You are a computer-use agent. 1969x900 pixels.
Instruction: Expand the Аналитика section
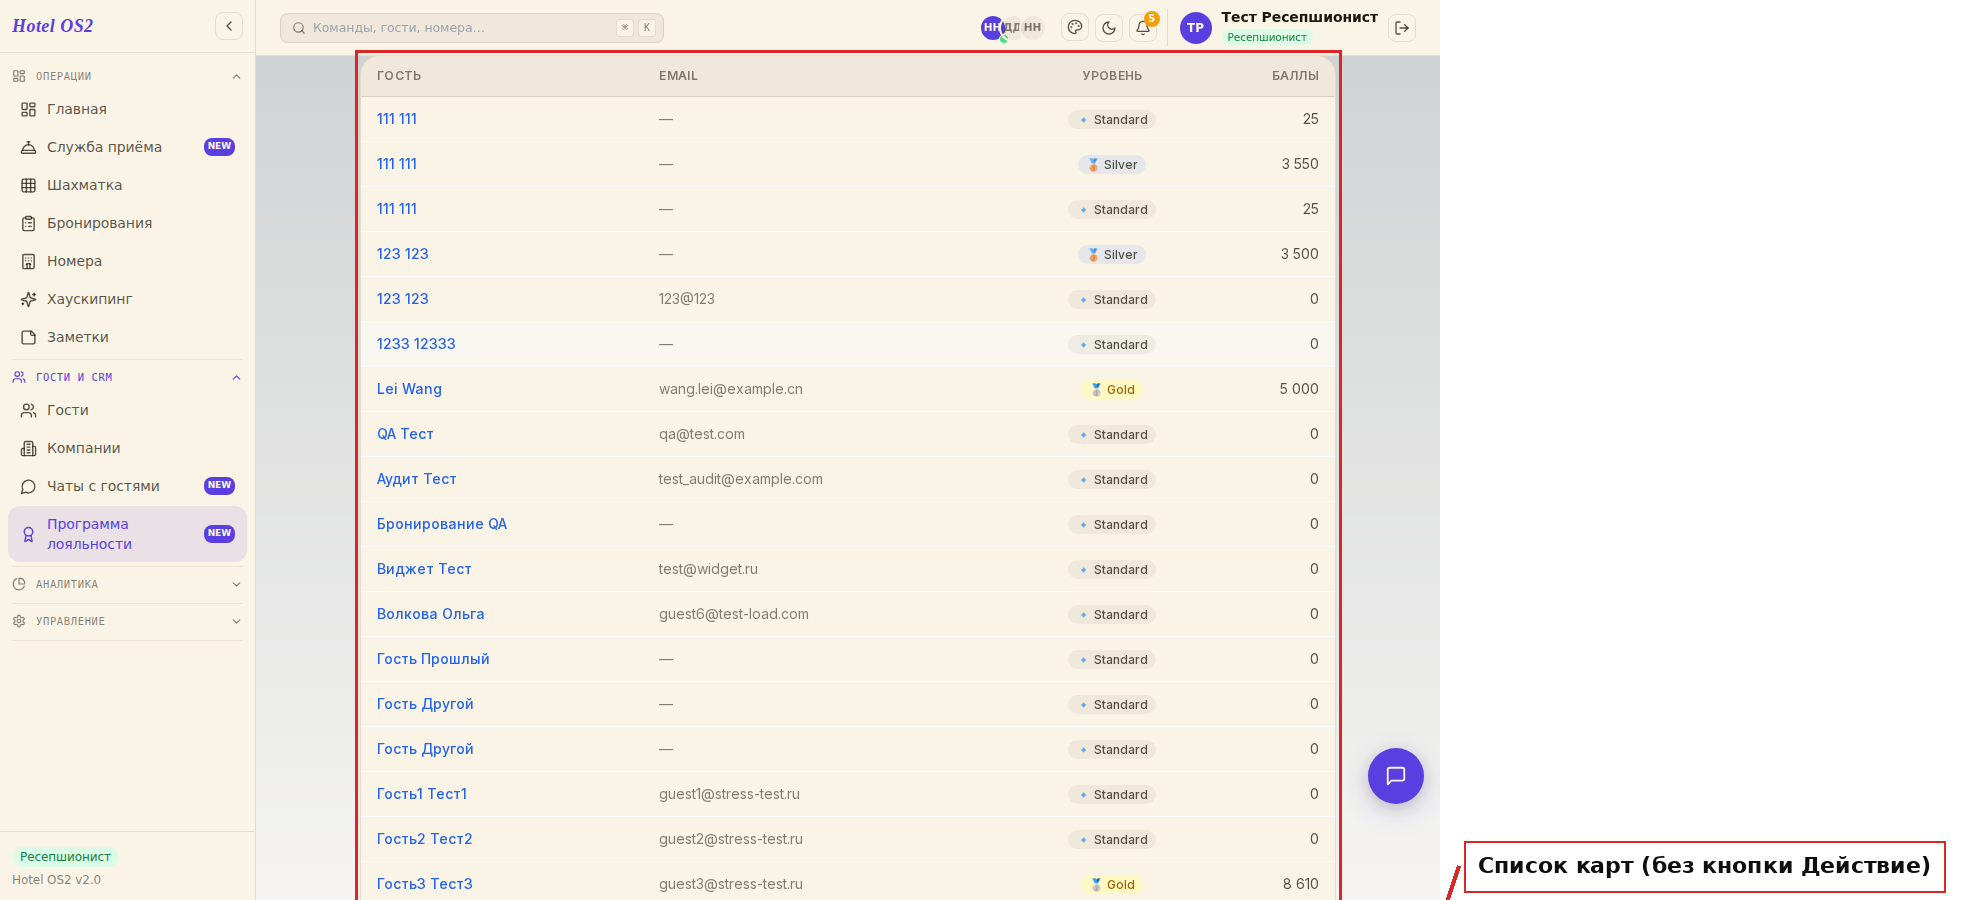pos(127,584)
